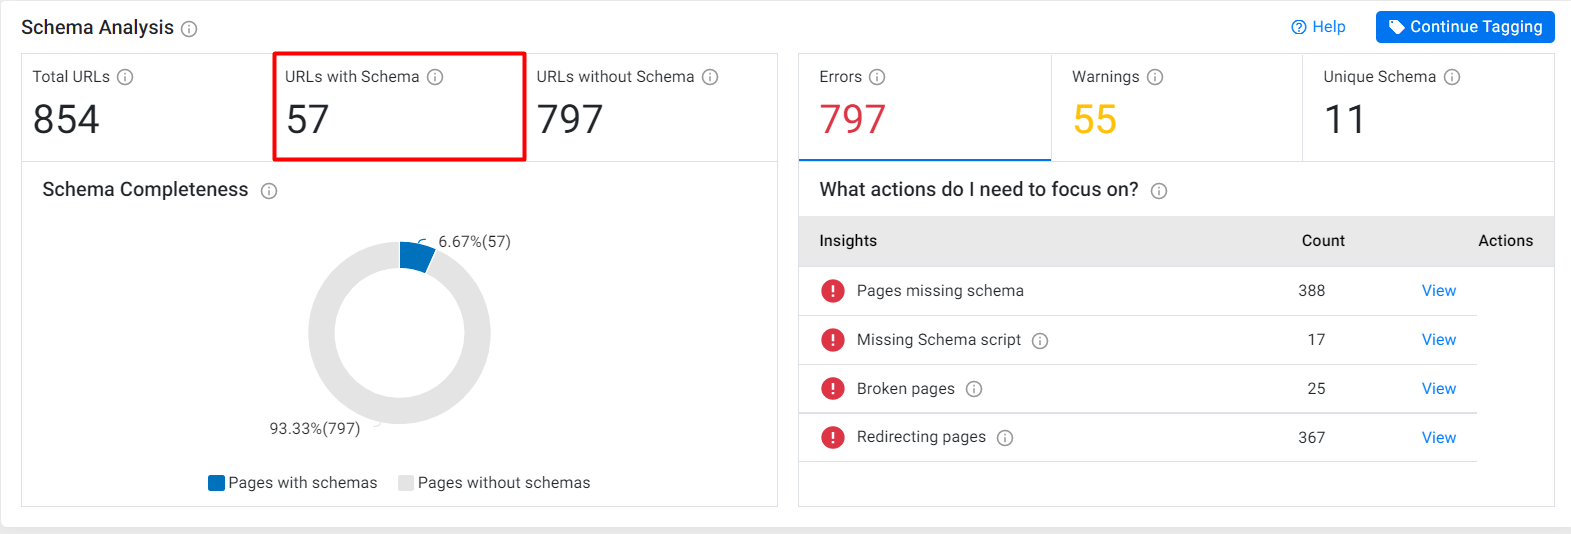Image resolution: width=1571 pixels, height=534 pixels.
Task: Click info icon beside Total URLs
Action: tap(125, 77)
